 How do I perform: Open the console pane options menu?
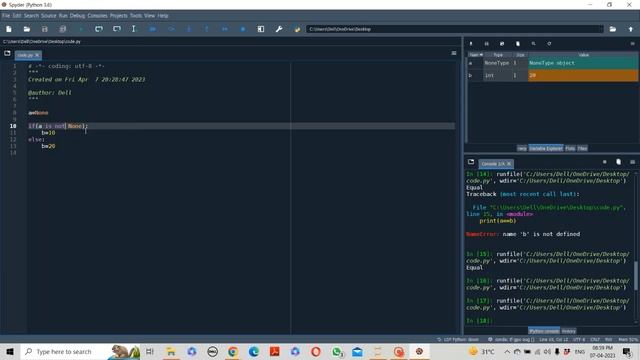coord(633,162)
